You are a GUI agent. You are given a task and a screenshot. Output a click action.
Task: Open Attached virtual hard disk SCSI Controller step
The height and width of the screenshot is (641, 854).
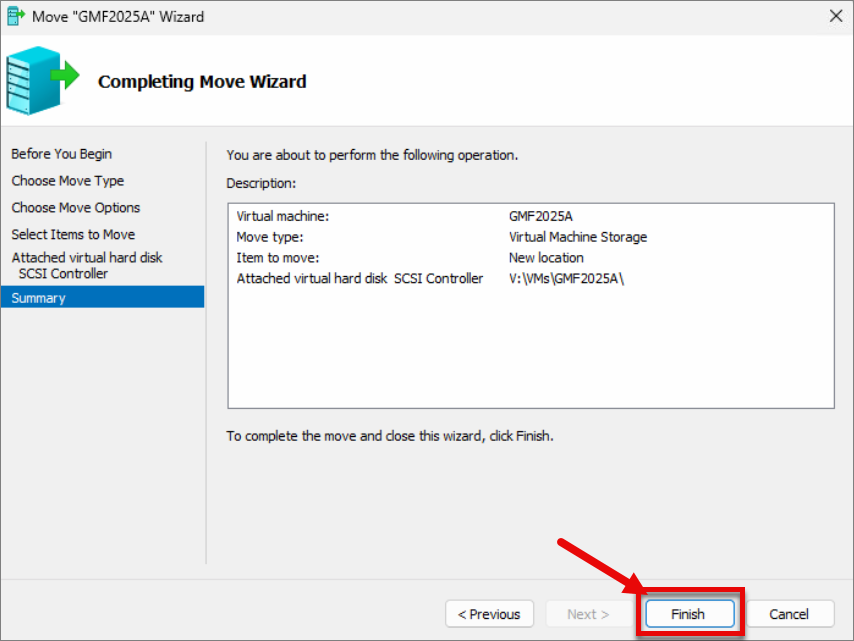[86, 265]
